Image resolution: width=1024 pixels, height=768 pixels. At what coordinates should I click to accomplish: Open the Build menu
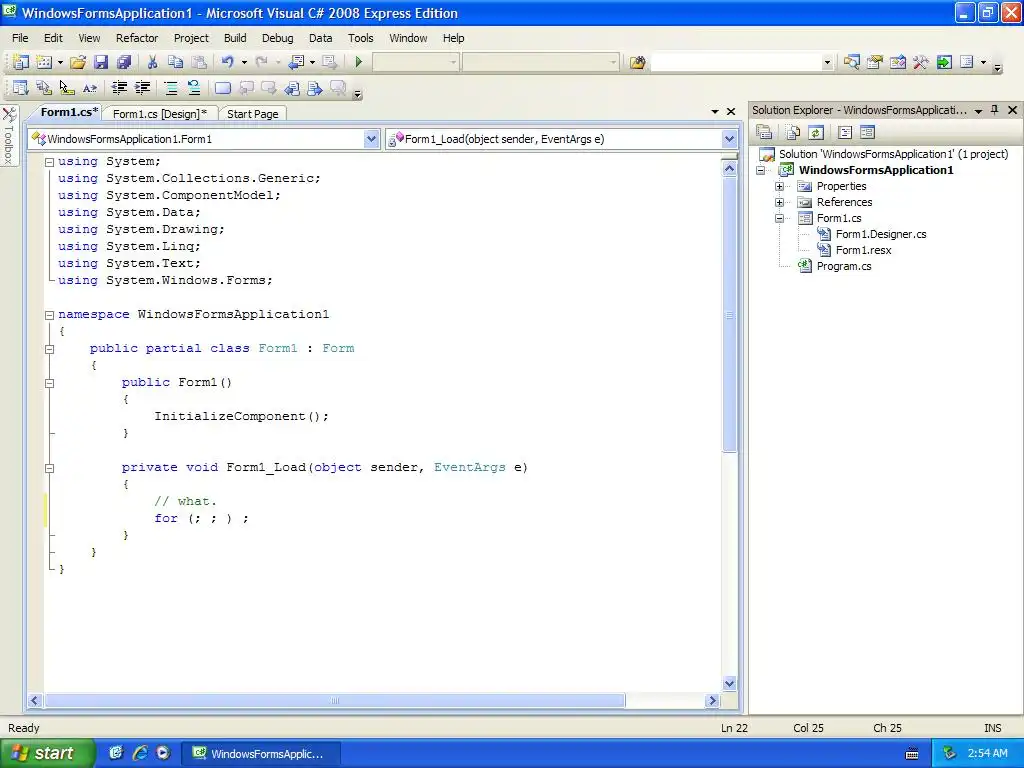tap(235, 38)
